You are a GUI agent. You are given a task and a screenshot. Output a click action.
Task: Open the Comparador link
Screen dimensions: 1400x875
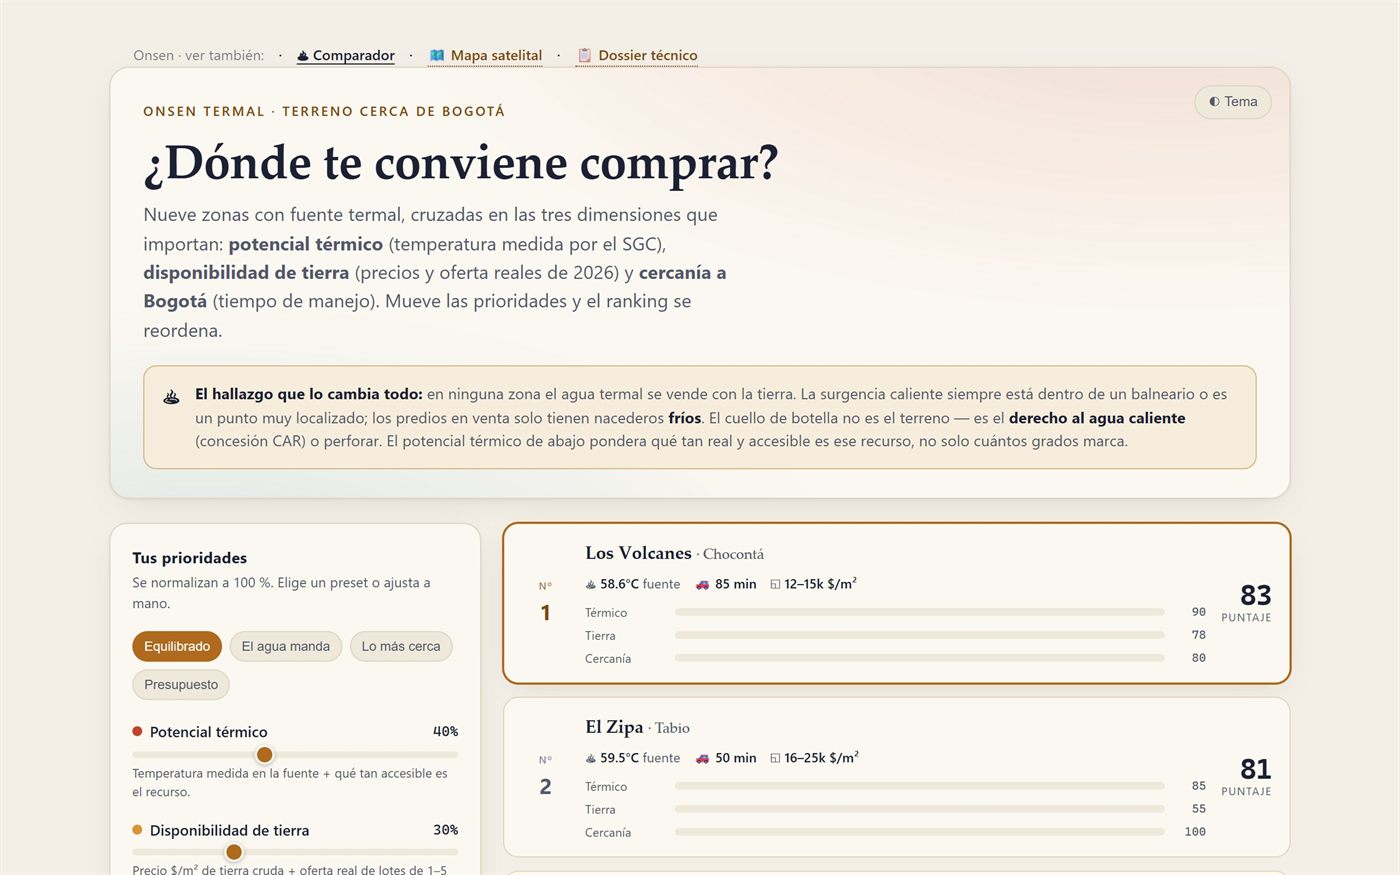tap(346, 55)
